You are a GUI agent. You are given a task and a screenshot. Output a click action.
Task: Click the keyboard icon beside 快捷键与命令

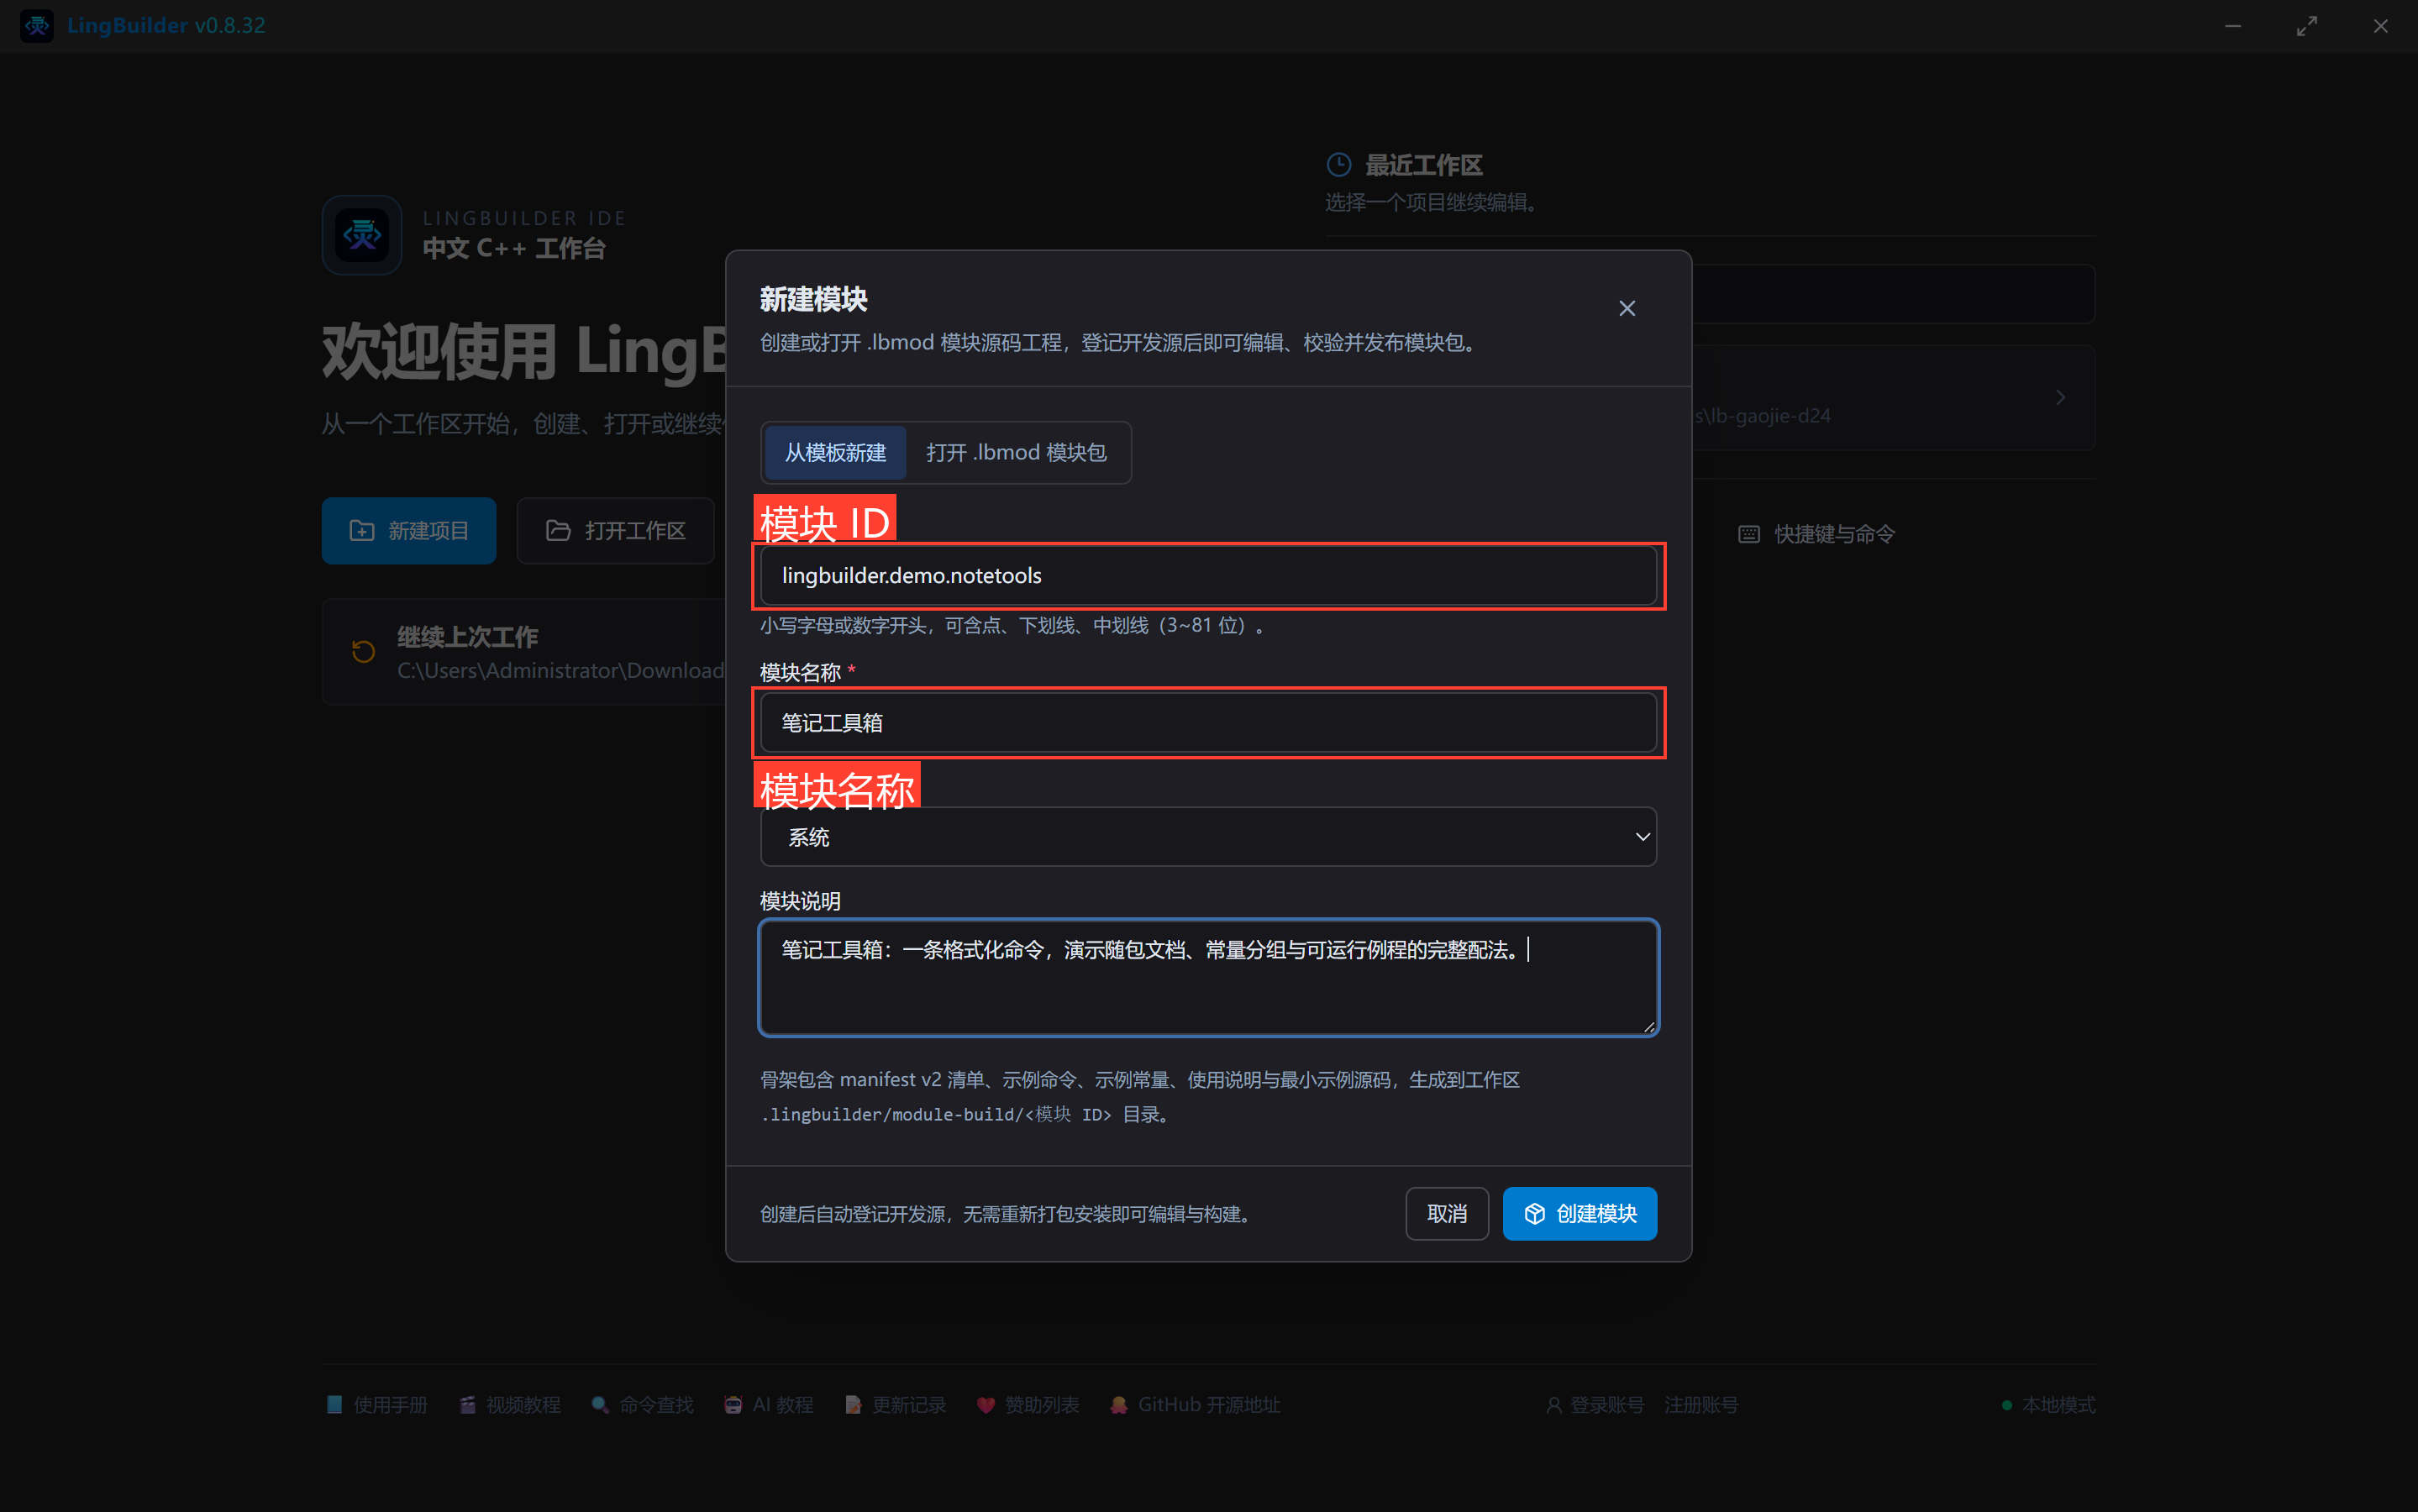click(1749, 535)
